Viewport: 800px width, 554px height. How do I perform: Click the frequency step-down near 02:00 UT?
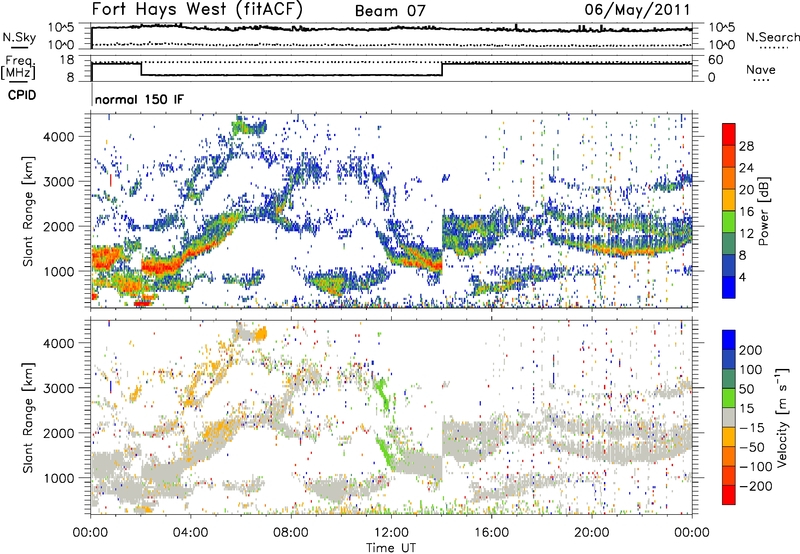point(141,69)
